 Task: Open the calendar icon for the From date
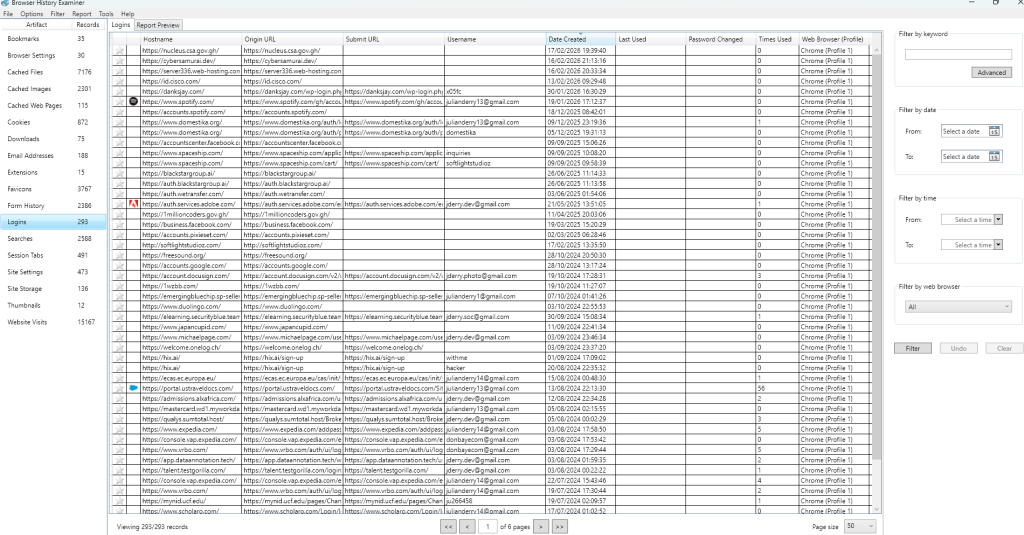click(994, 131)
